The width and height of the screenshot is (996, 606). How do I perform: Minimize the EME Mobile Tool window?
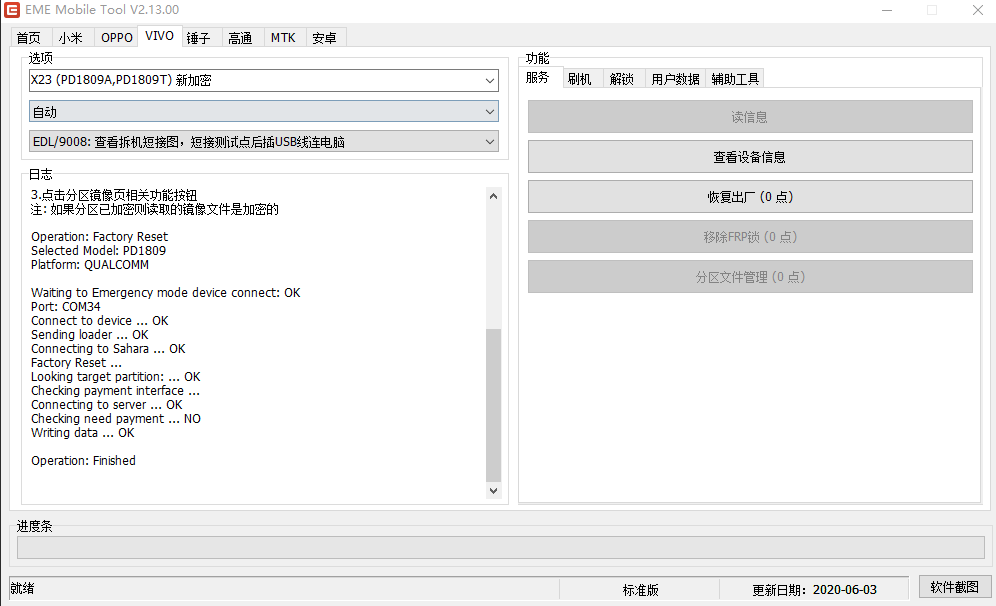[887, 10]
